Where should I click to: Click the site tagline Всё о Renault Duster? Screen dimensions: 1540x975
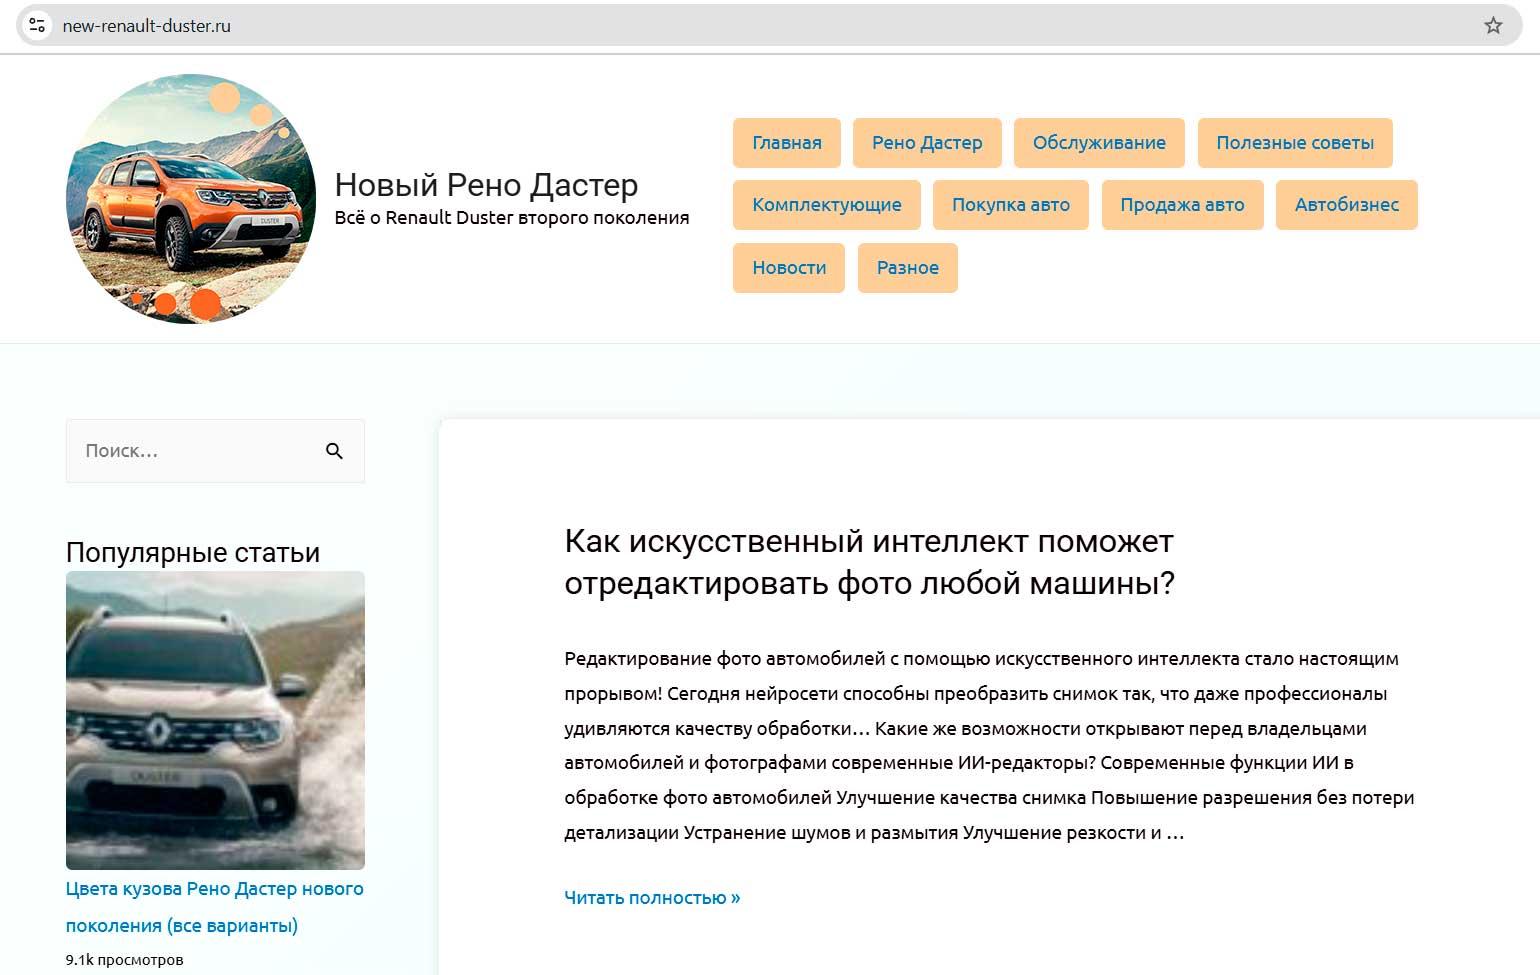point(512,218)
